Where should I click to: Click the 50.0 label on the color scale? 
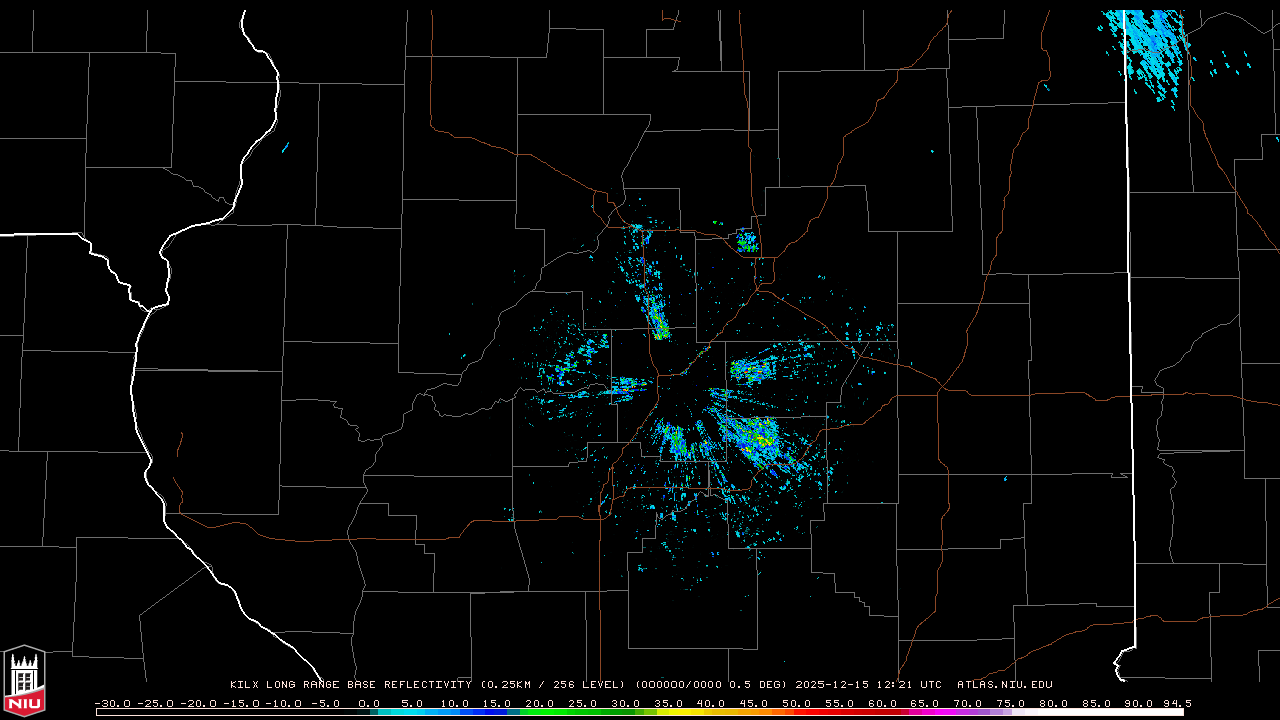(x=797, y=703)
